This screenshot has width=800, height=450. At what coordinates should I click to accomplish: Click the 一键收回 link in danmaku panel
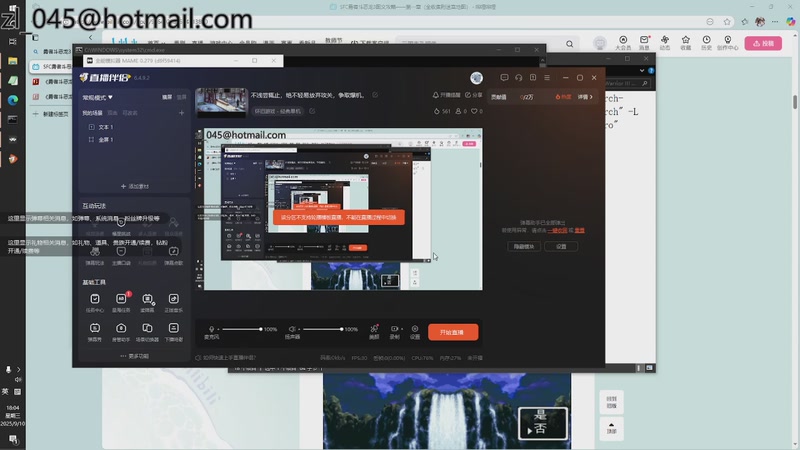[x=557, y=231]
